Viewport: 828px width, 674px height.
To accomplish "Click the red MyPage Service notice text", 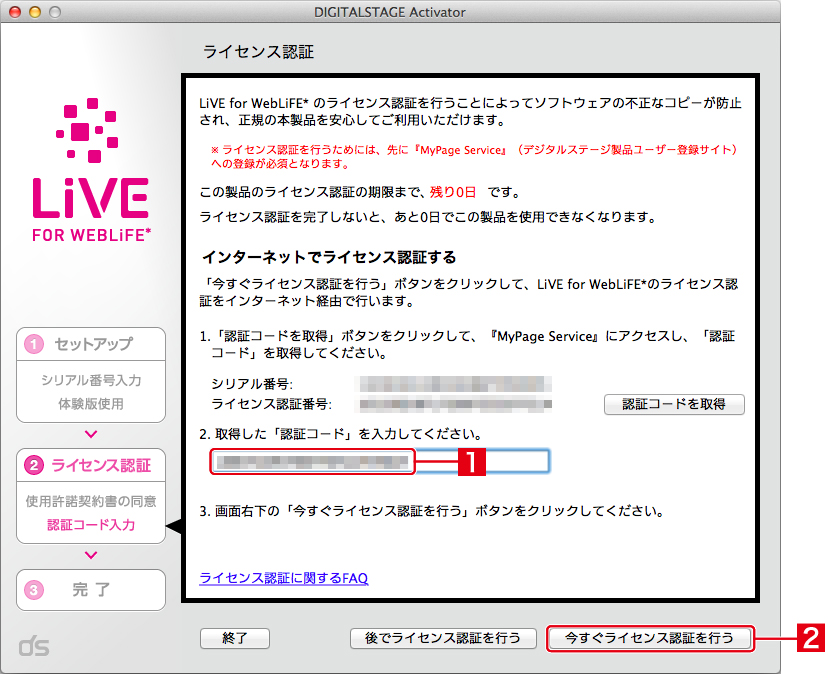I will pyautogui.click(x=474, y=157).
